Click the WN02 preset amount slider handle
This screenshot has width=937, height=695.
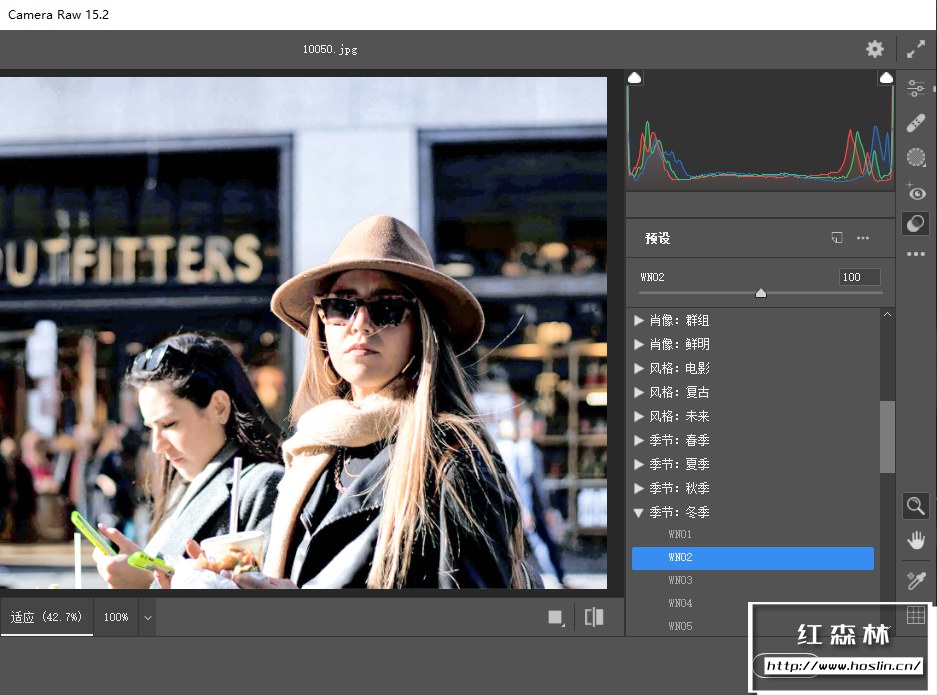coord(761,293)
